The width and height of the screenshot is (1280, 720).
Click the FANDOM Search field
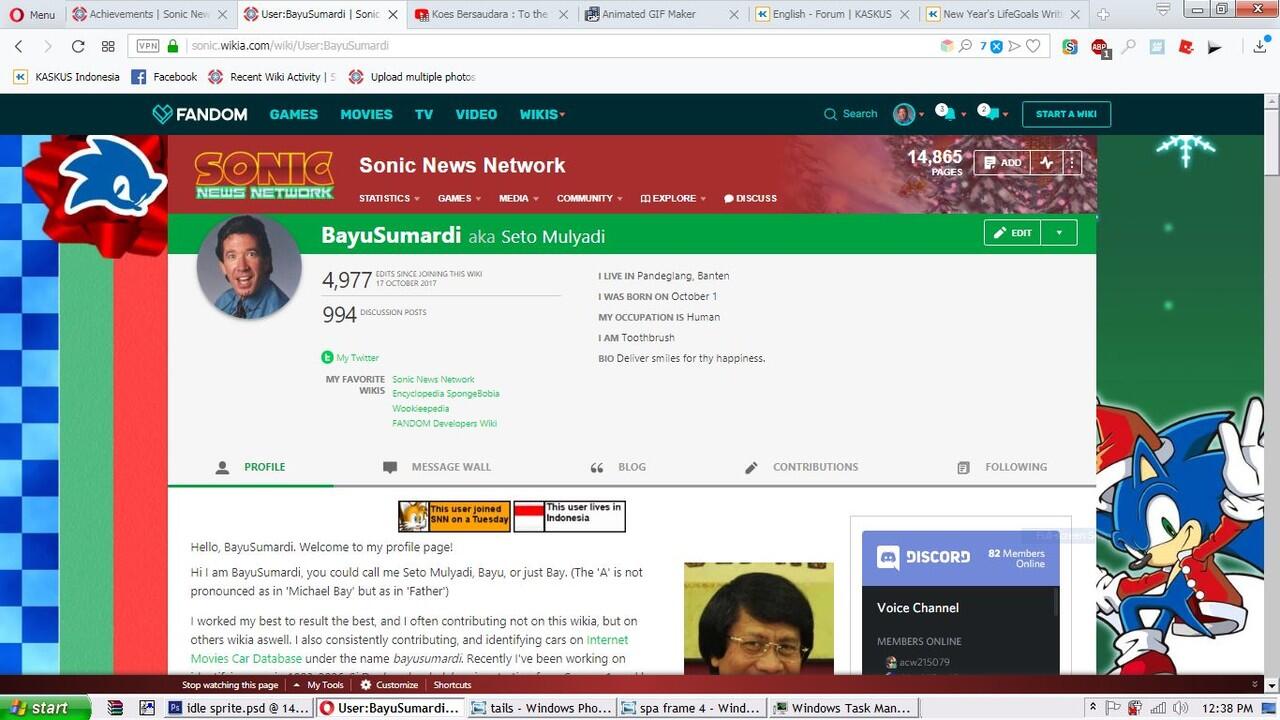(x=850, y=114)
